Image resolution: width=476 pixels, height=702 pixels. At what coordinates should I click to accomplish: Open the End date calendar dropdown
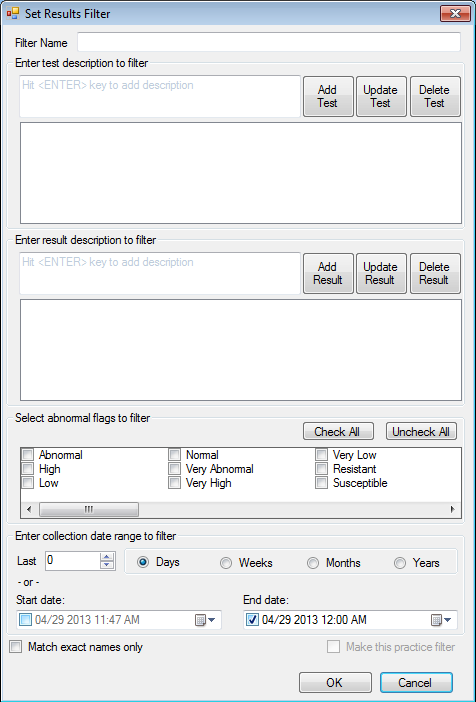442,620
